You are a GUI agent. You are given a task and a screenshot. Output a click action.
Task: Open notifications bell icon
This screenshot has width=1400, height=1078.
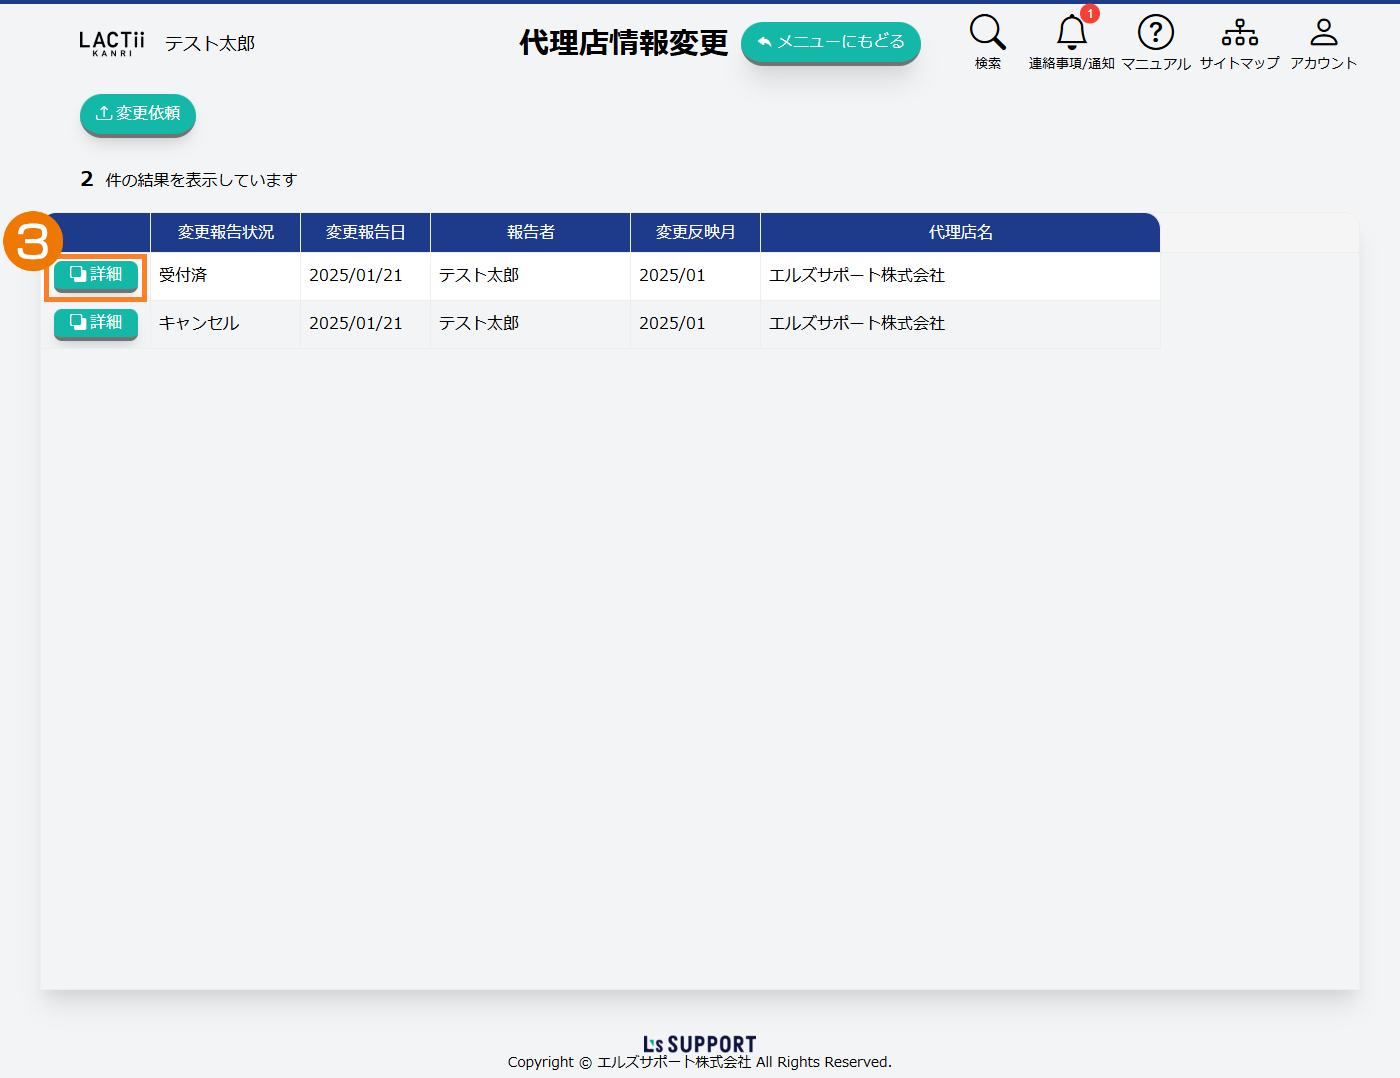(1071, 33)
